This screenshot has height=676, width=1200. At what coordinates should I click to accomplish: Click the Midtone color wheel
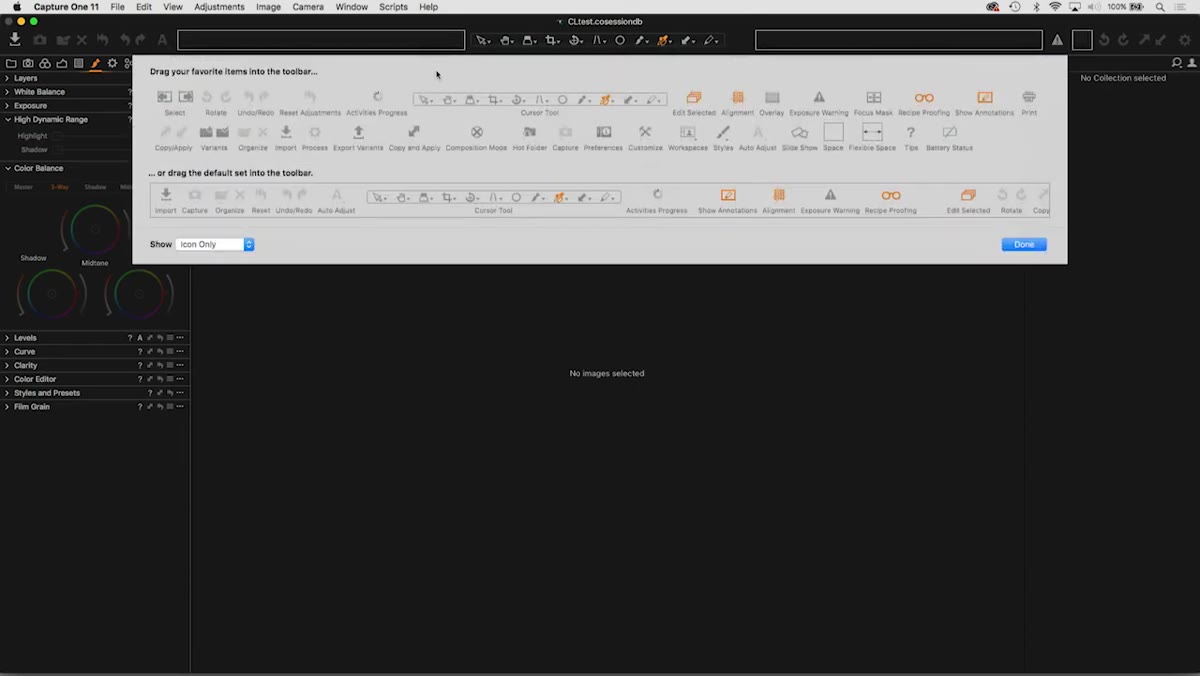[95, 230]
